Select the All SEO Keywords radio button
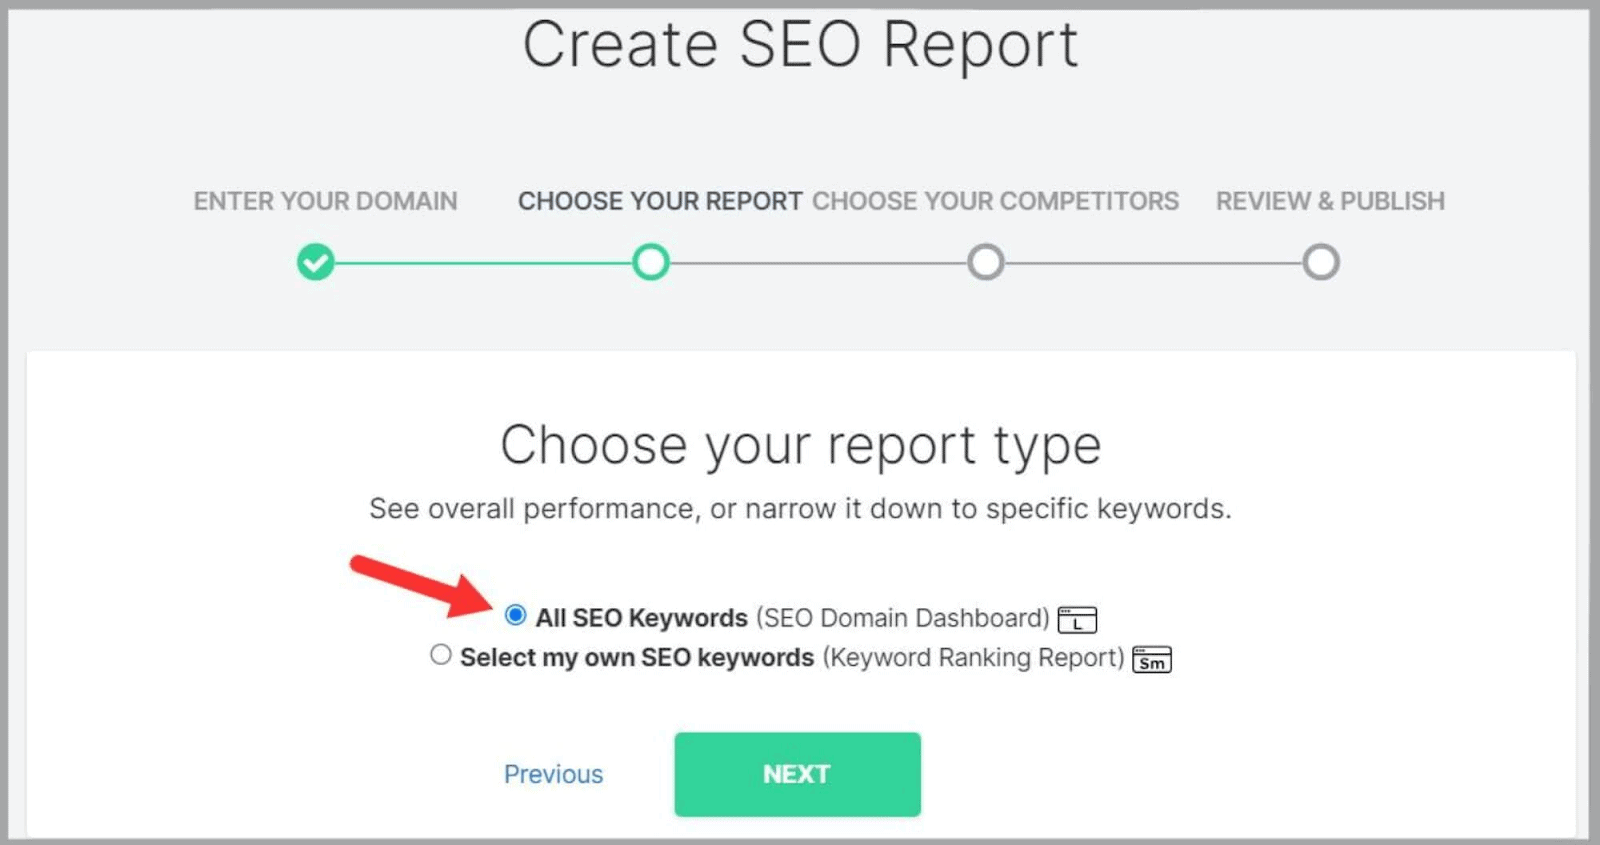 [x=516, y=615]
